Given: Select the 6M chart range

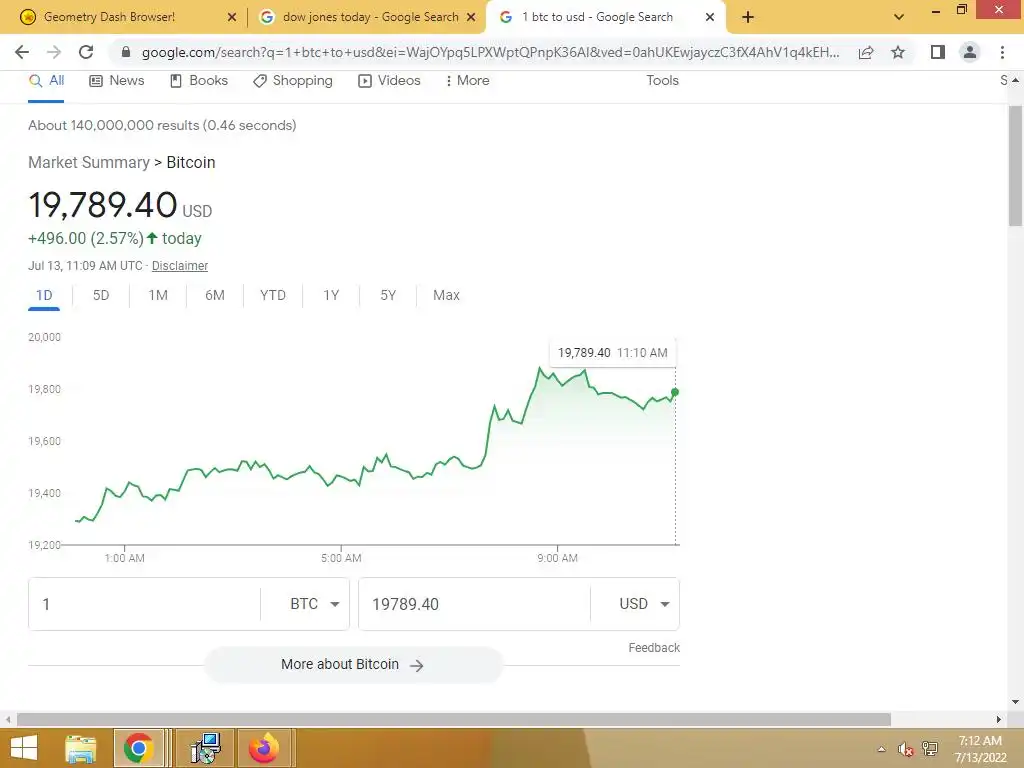Looking at the screenshot, I should [x=215, y=295].
